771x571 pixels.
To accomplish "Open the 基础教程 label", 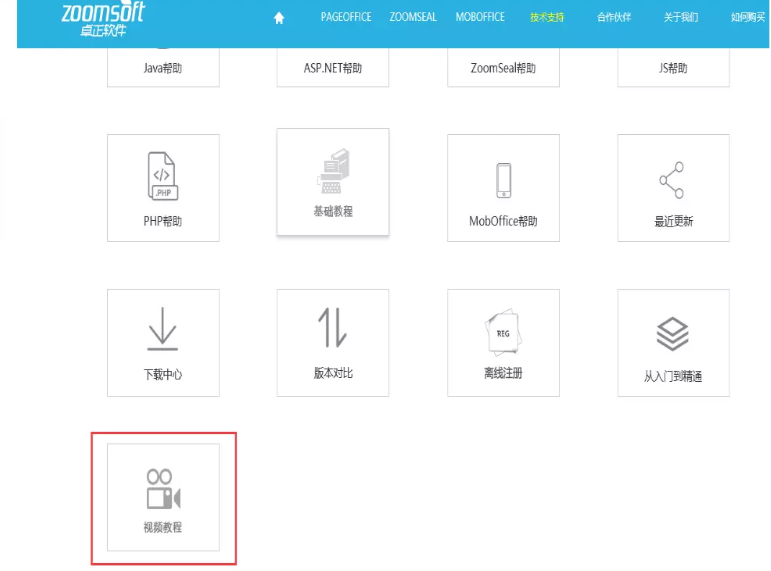I will point(333,211).
